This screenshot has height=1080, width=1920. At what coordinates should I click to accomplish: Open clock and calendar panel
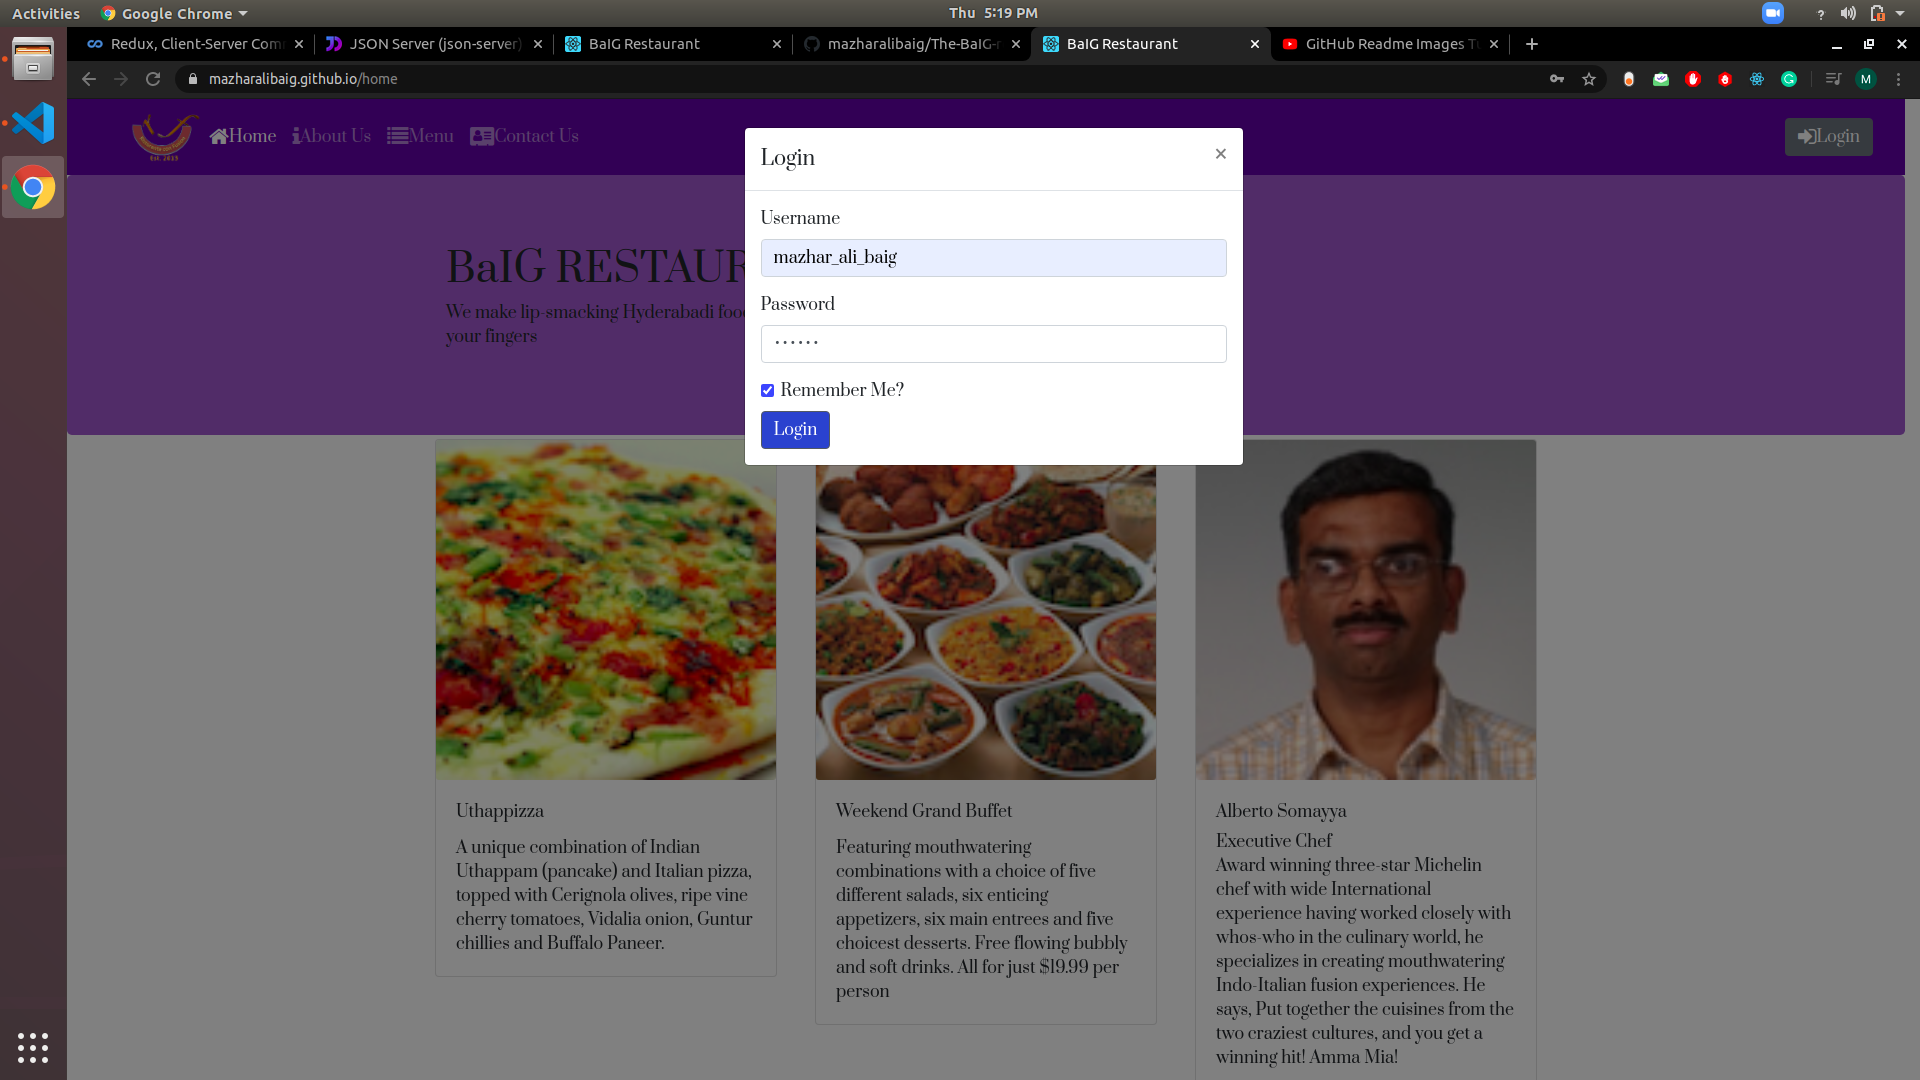[993, 13]
